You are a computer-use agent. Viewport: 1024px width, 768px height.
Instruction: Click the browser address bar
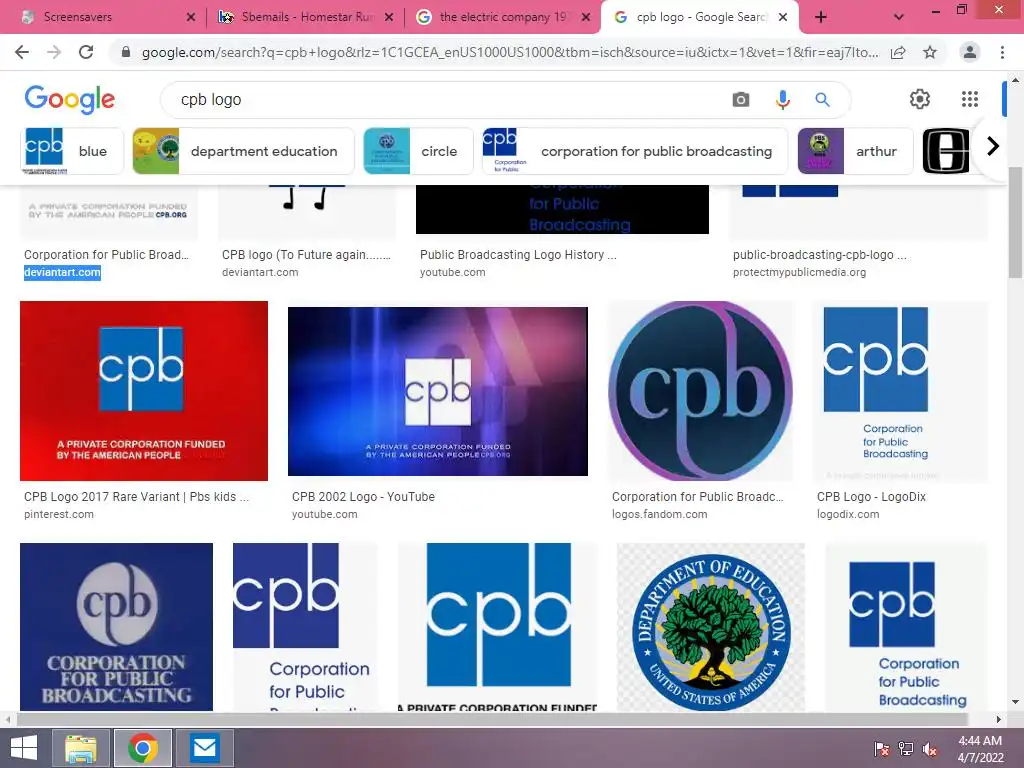[509, 52]
